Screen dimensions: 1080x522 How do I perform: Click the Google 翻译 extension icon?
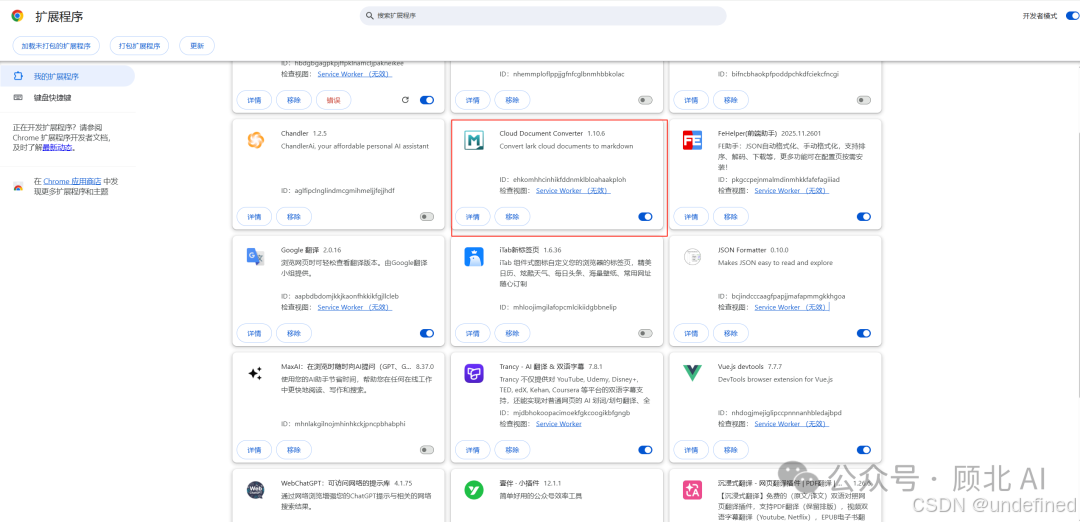255,257
